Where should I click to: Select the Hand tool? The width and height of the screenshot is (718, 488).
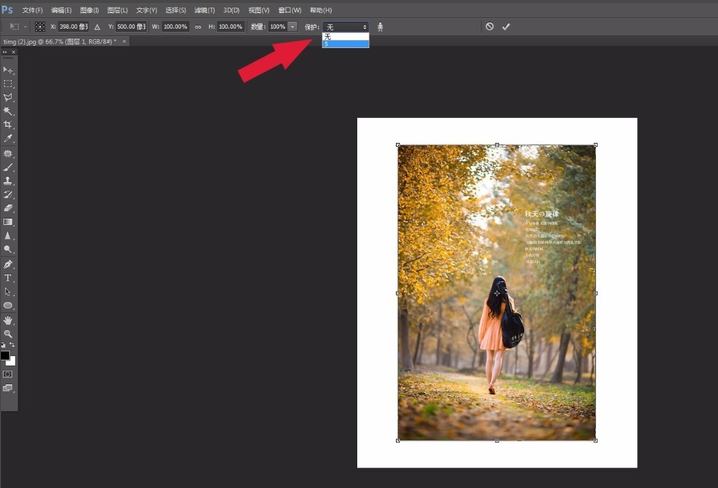(x=8, y=320)
